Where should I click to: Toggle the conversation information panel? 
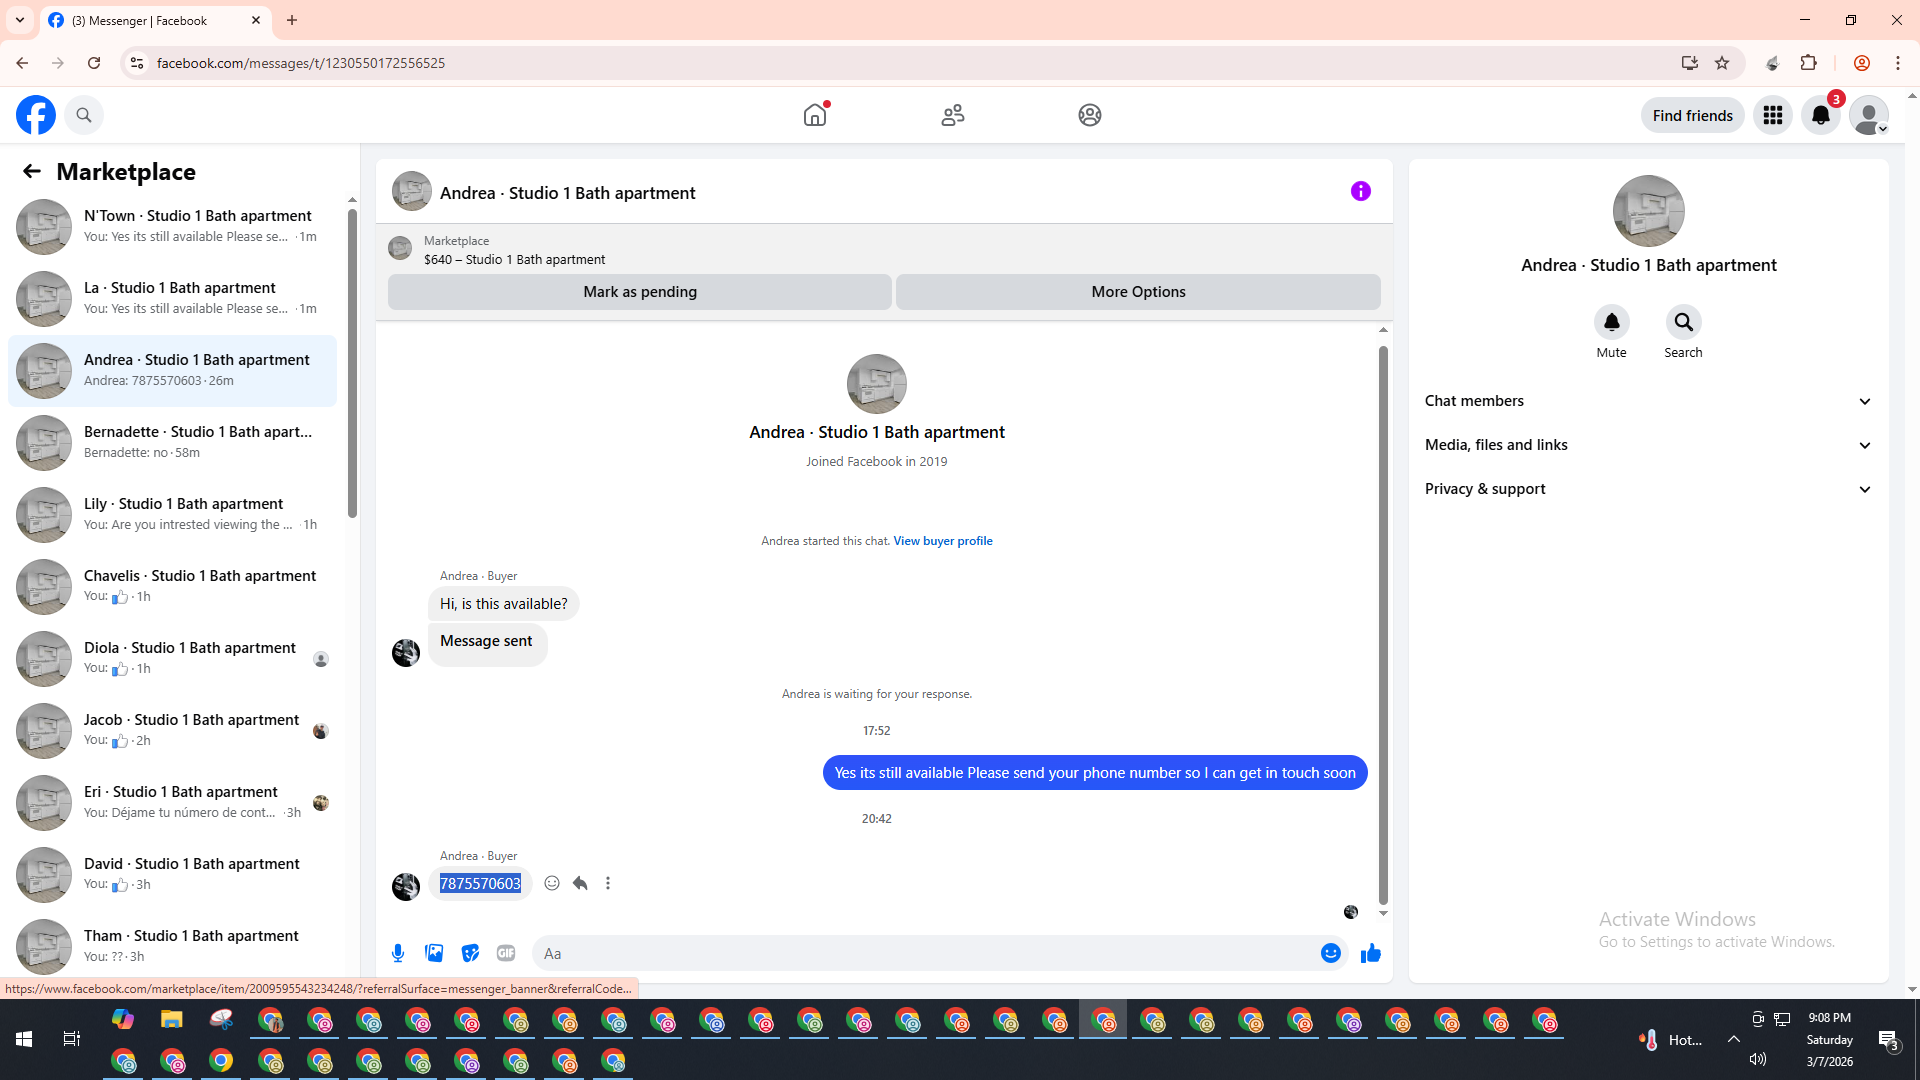[x=1361, y=191]
